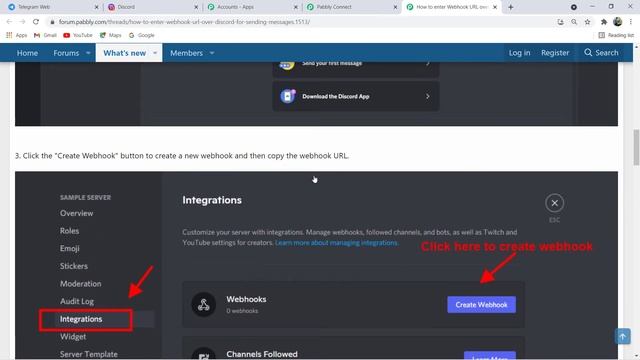The height and width of the screenshot is (360, 640).
Task: Click the ESC close circle icon
Action: coord(554,203)
